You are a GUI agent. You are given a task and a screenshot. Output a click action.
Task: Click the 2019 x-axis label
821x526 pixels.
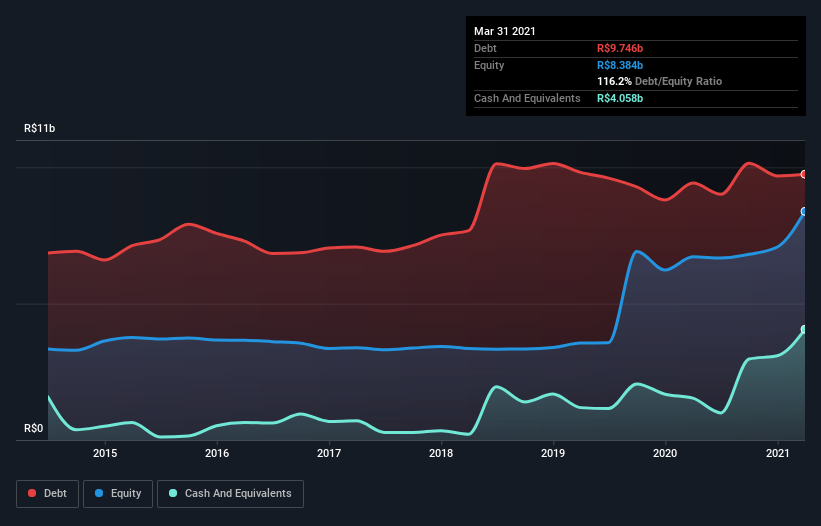tap(553, 453)
